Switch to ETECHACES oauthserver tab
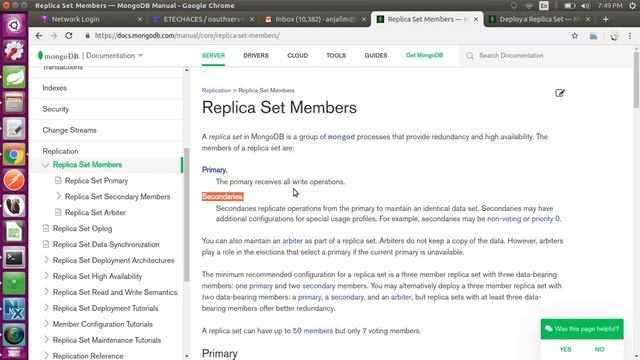 (203, 19)
